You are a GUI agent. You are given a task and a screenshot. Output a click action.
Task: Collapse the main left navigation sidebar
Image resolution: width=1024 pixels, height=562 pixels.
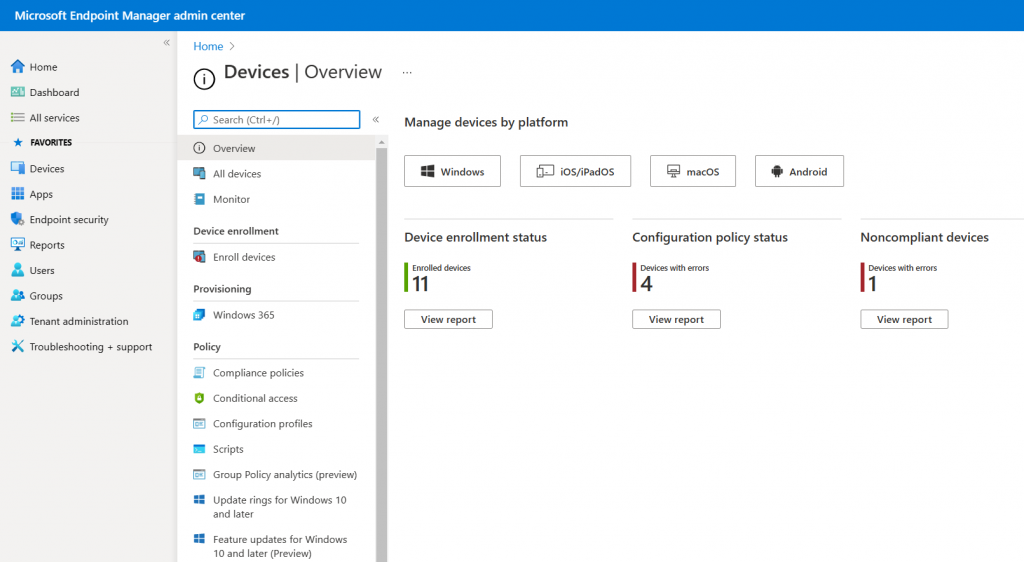[167, 42]
